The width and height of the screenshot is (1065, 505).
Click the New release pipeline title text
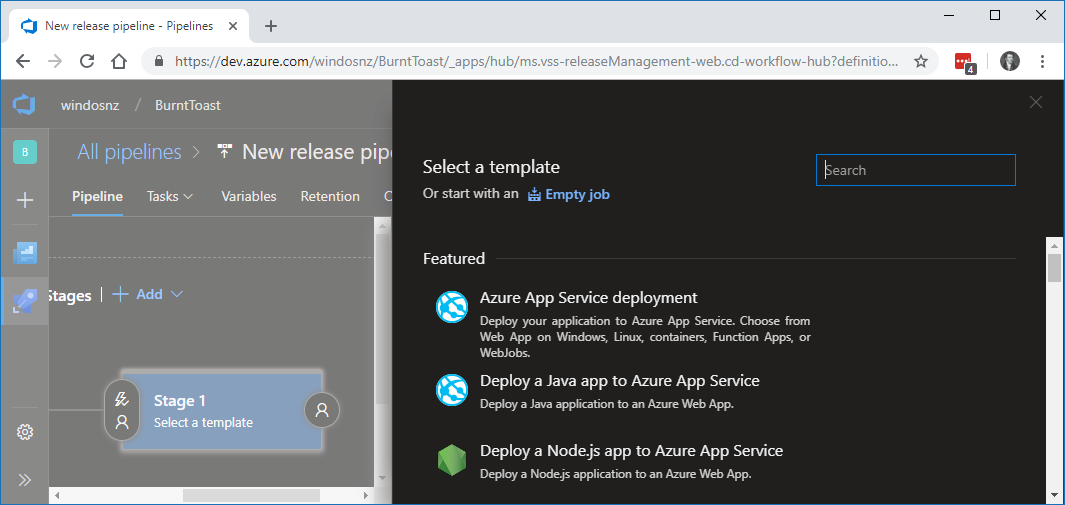317,151
